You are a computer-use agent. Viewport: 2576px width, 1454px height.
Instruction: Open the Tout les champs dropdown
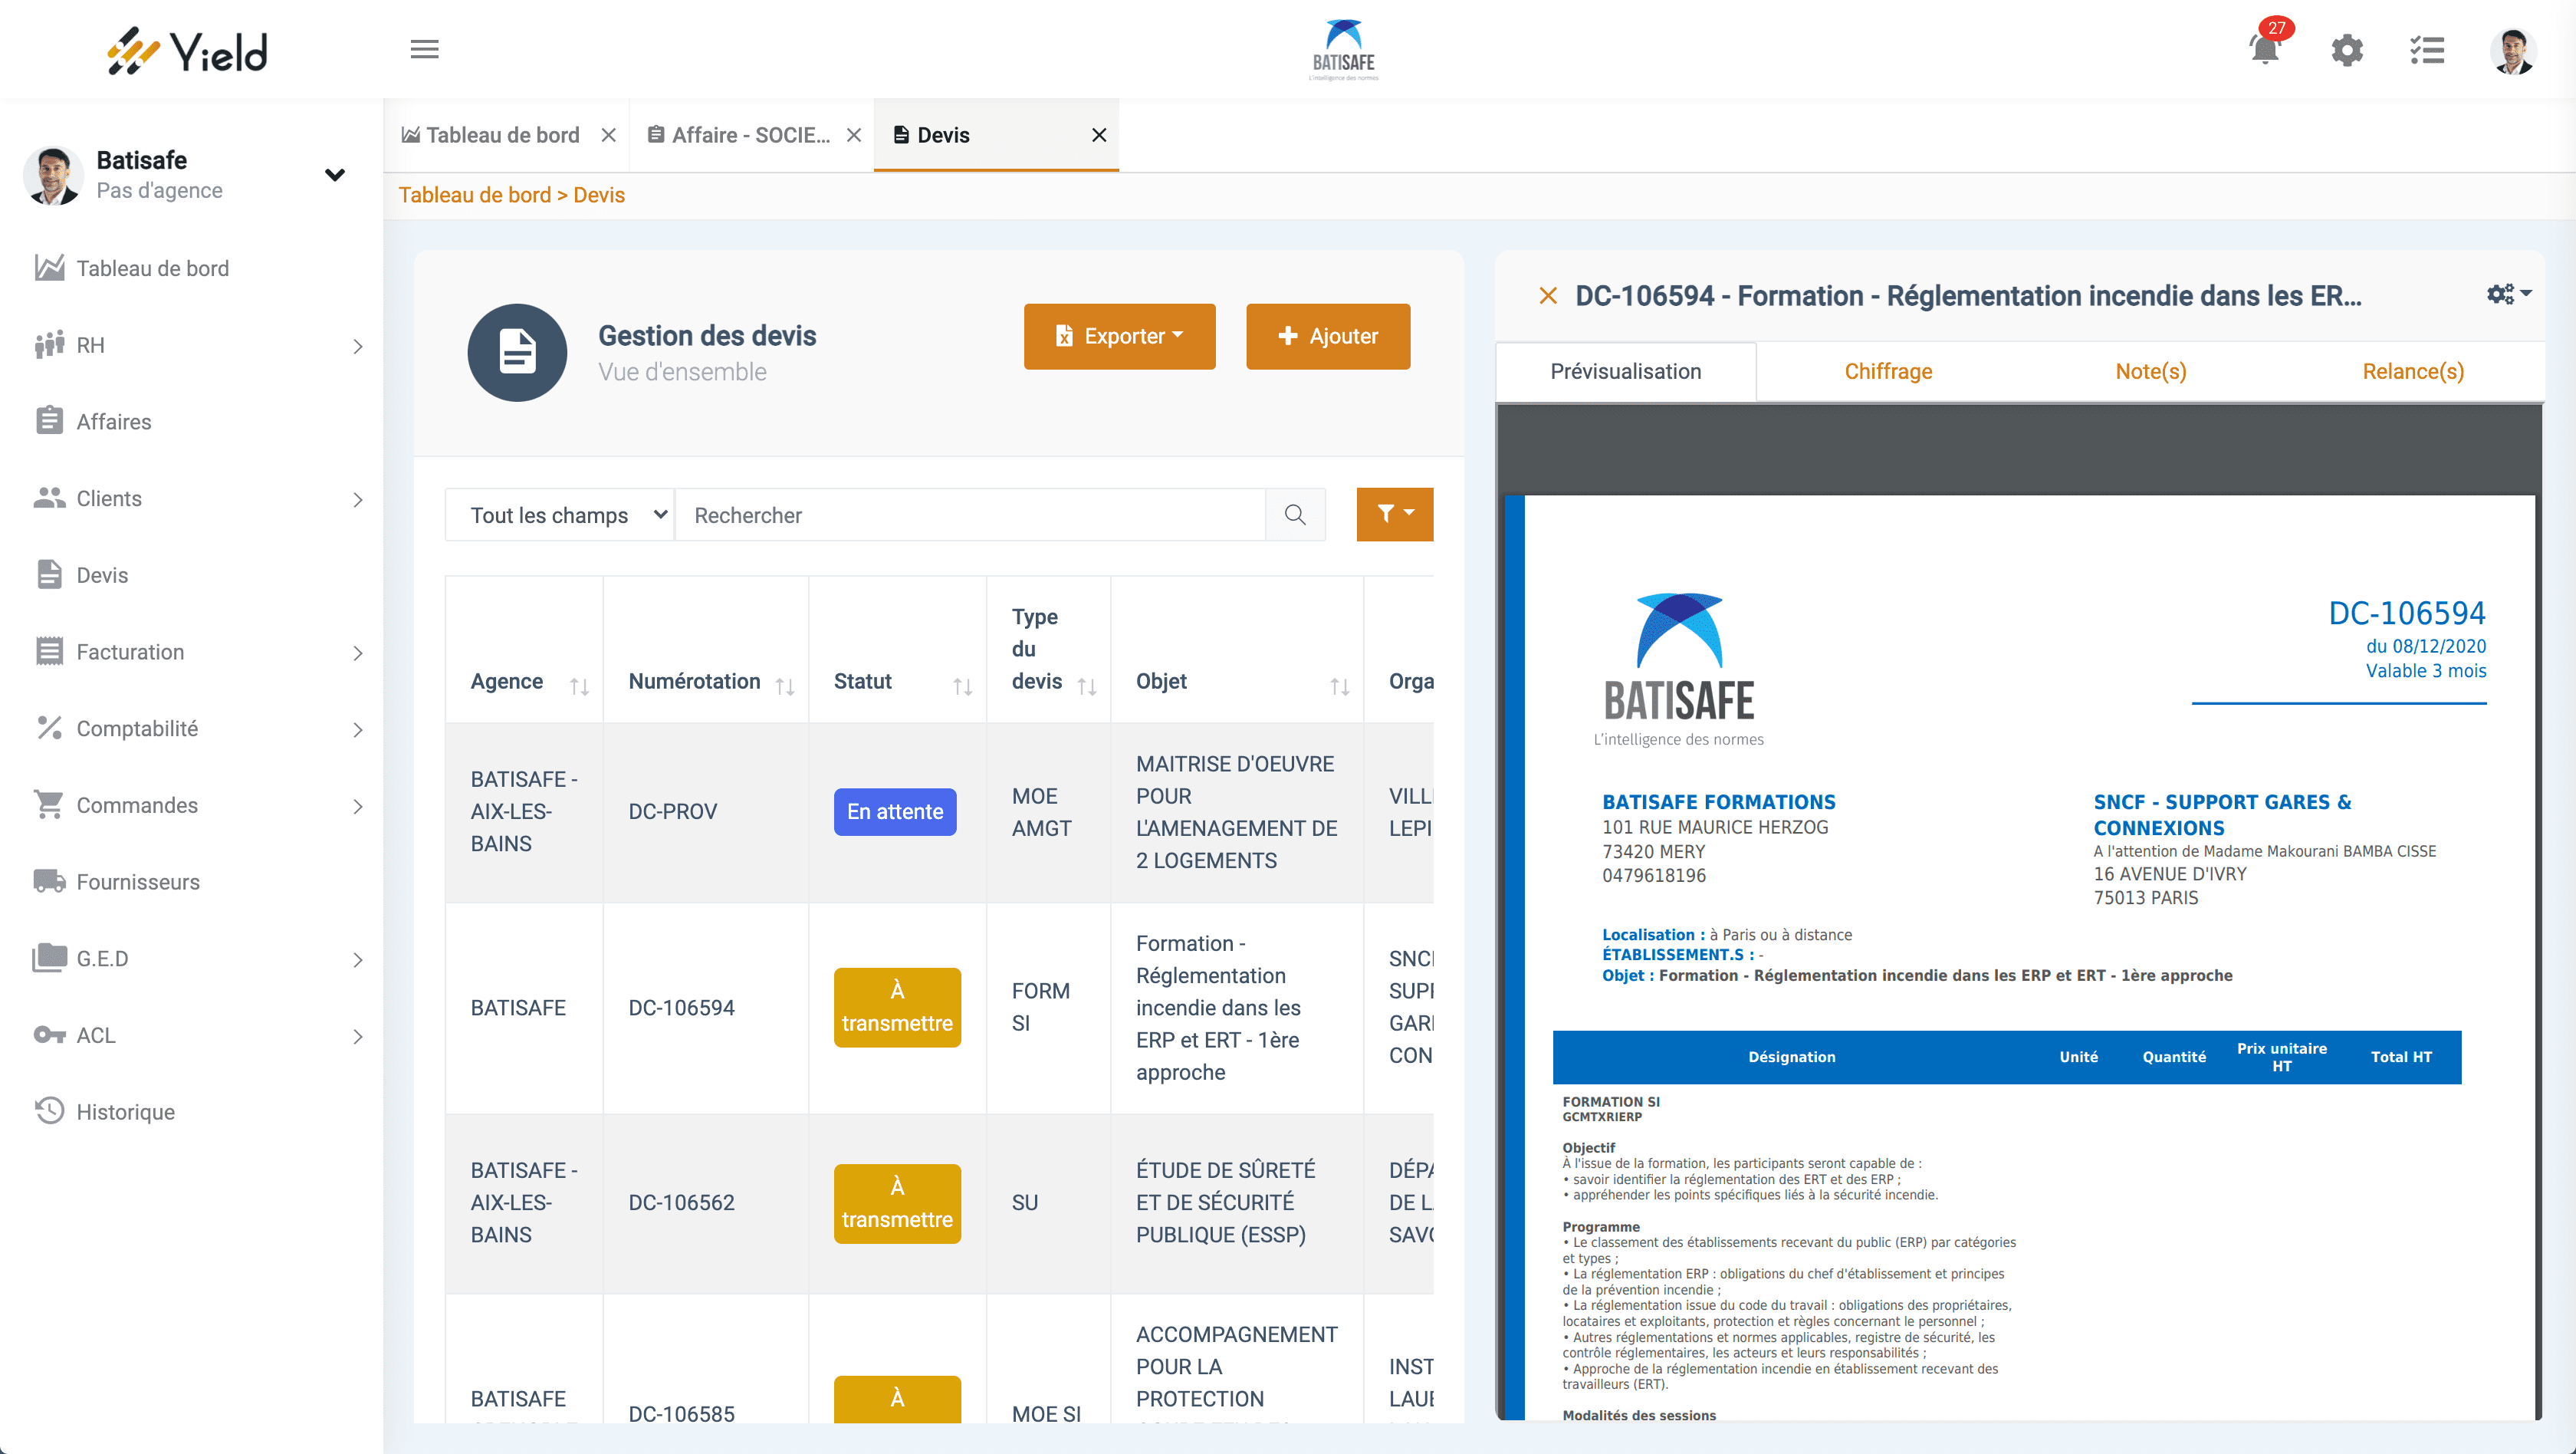click(x=560, y=514)
